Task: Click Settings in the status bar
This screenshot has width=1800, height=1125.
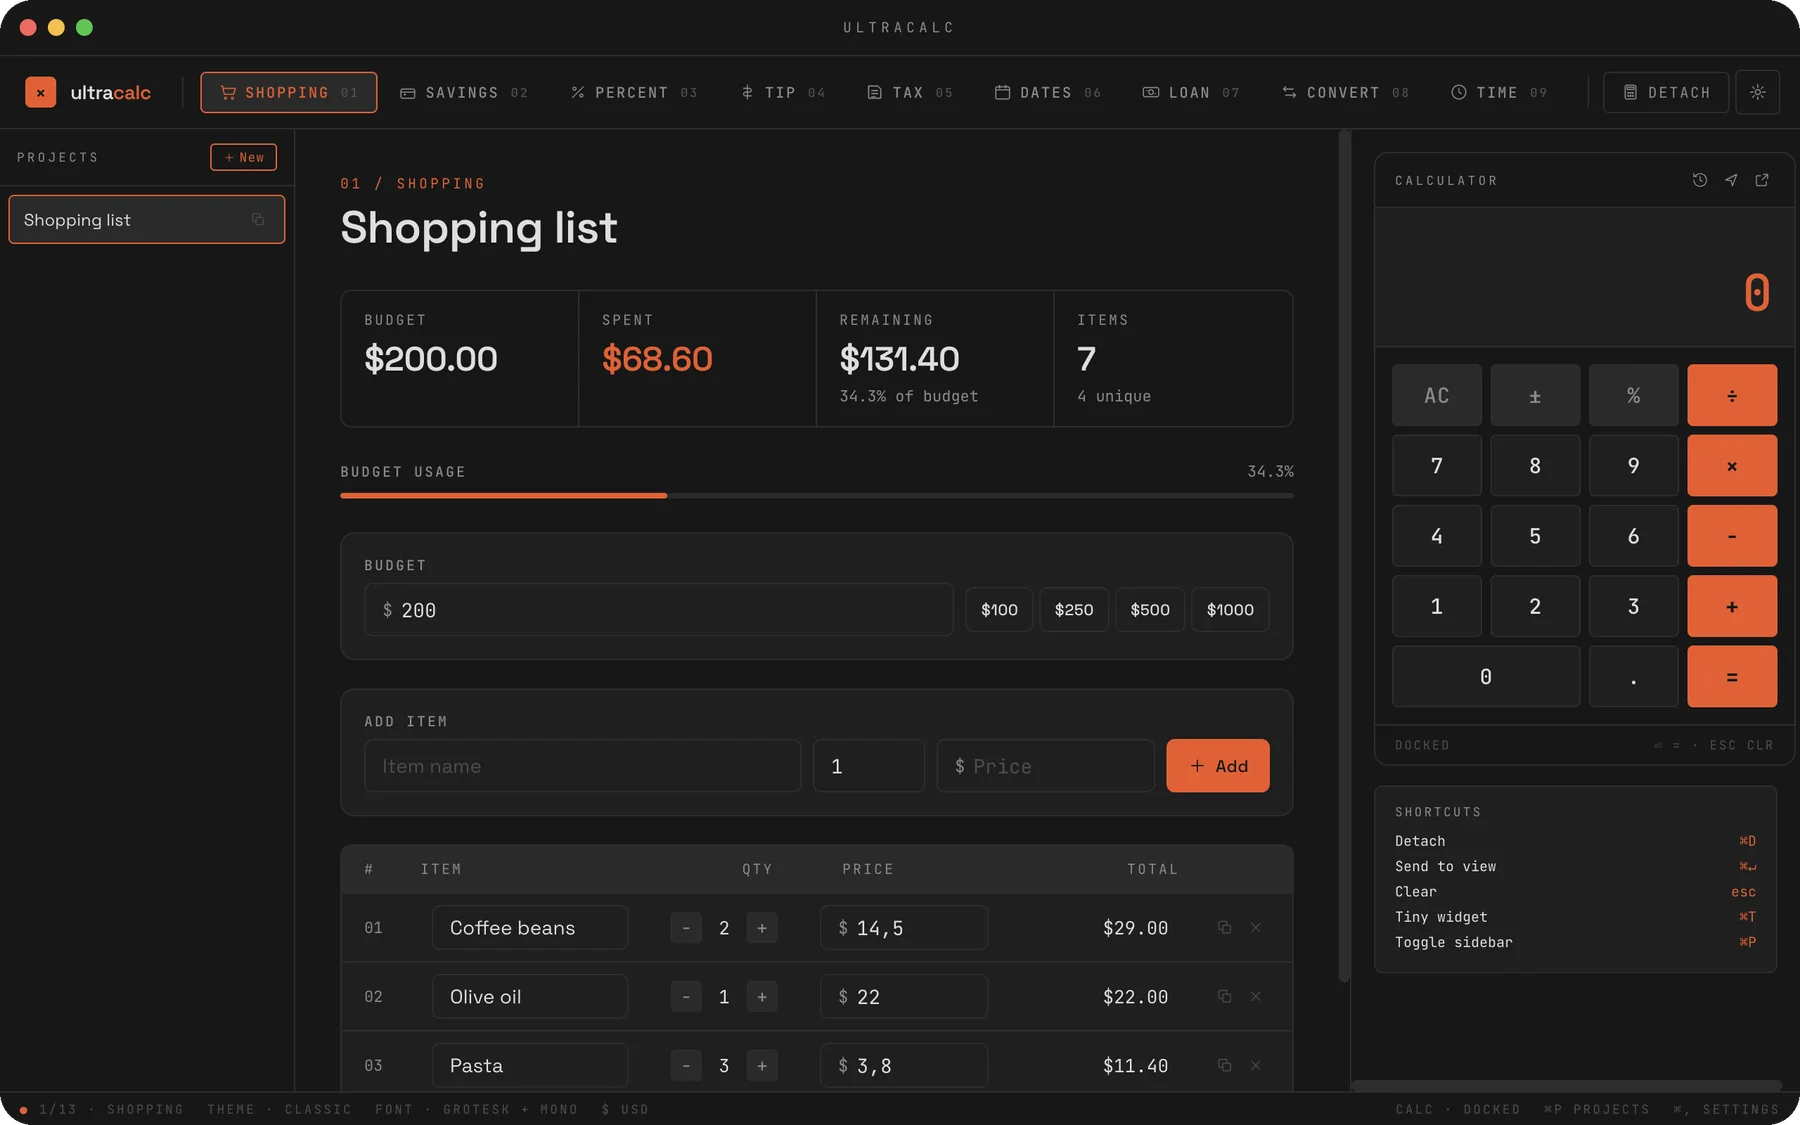Action: 1726,1109
